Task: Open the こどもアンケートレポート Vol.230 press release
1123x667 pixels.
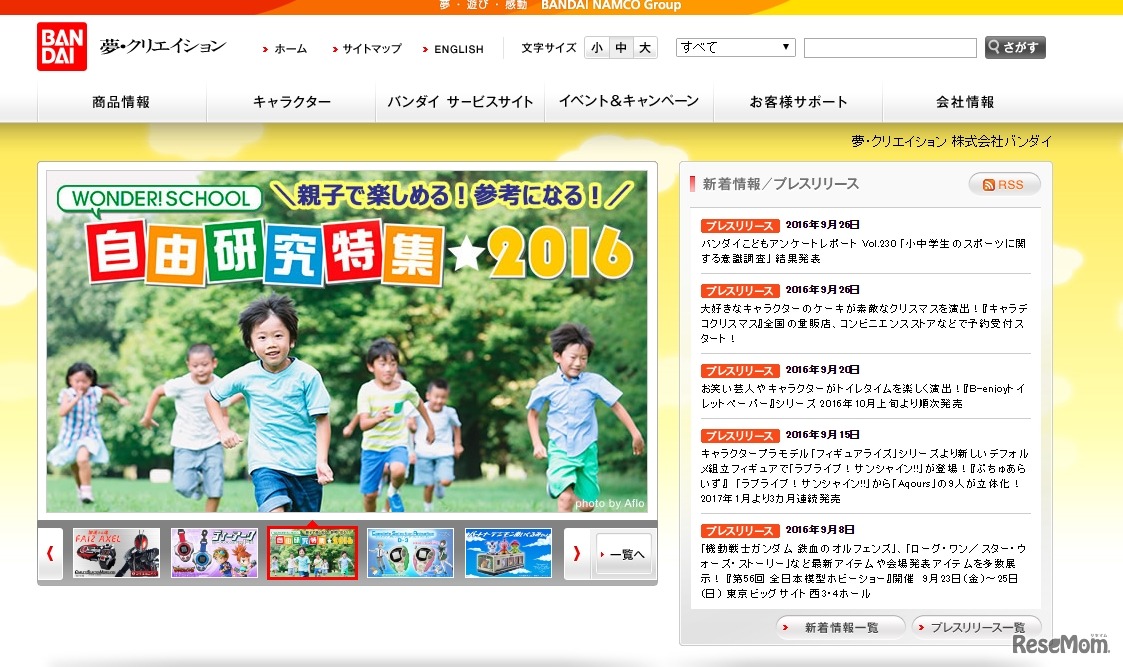Action: [863, 251]
